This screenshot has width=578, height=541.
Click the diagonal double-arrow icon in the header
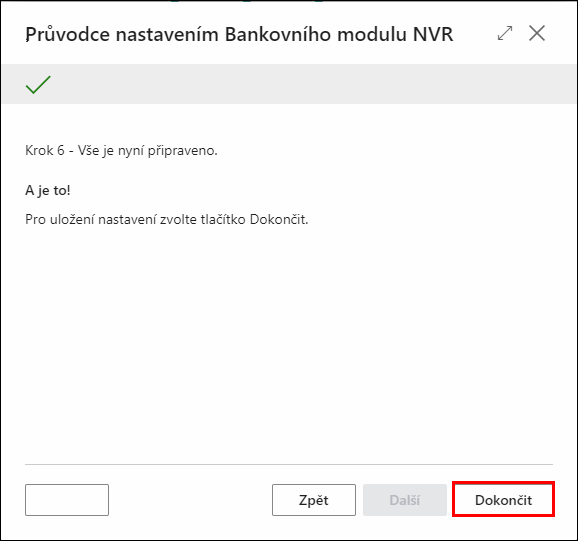[505, 34]
